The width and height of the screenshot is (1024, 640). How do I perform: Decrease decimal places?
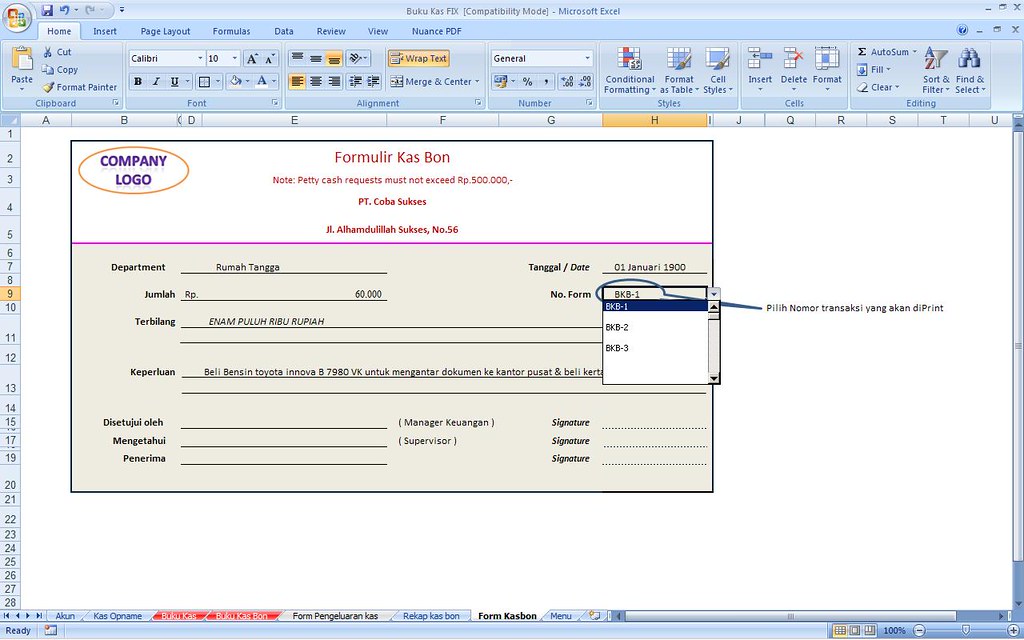585,82
